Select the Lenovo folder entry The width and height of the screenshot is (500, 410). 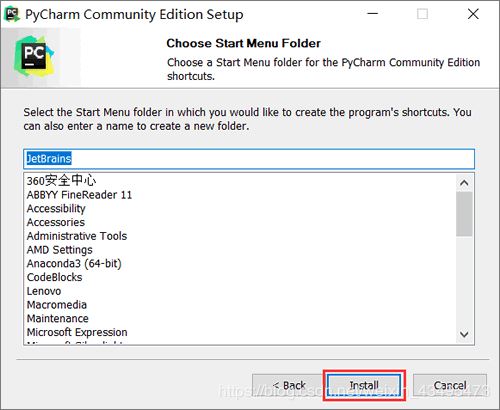[x=44, y=291]
